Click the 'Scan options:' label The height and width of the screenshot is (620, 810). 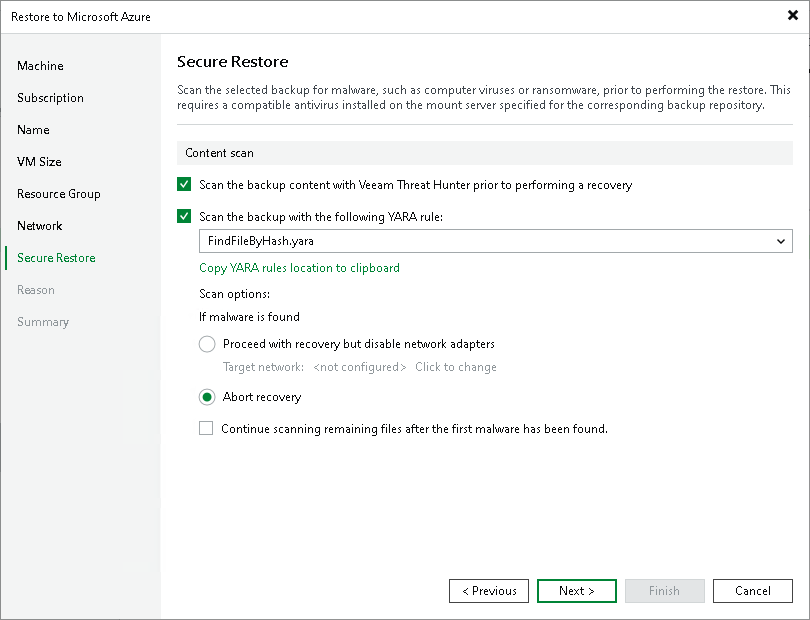click(x=235, y=294)
